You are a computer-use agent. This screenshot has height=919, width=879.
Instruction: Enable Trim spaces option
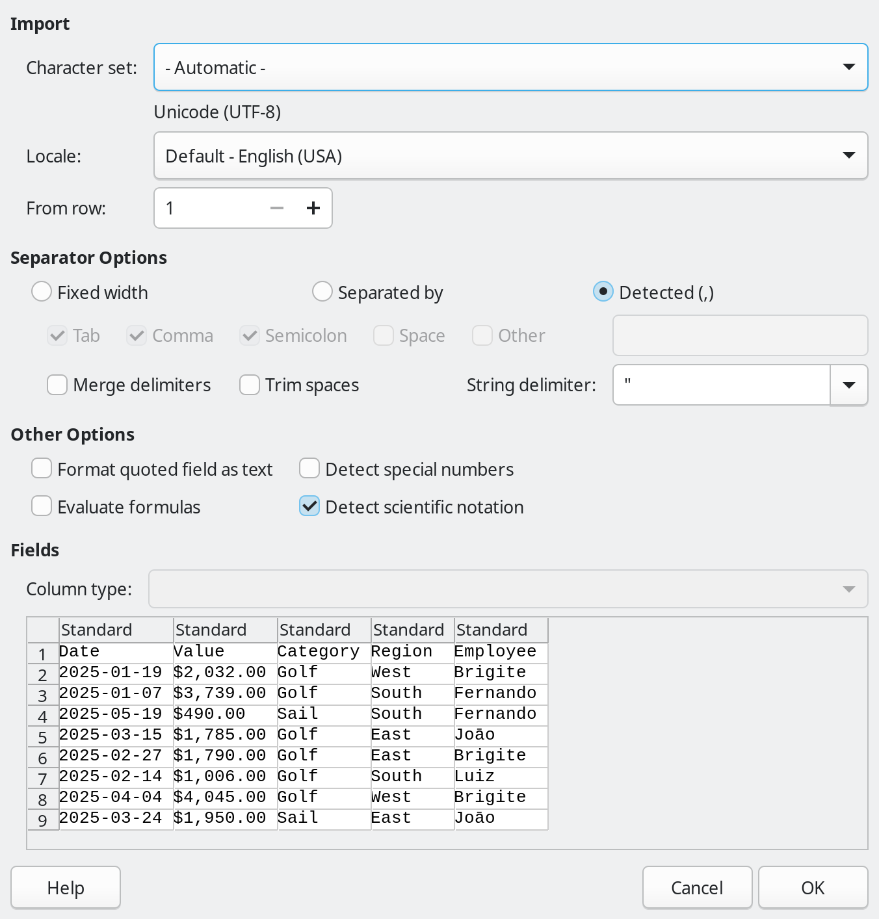[249, 384]
